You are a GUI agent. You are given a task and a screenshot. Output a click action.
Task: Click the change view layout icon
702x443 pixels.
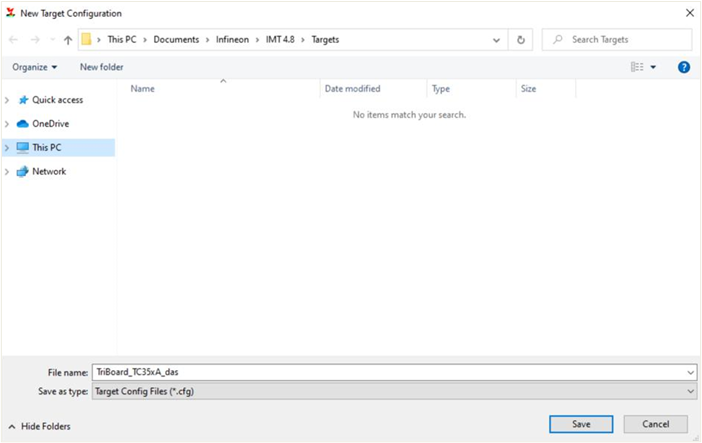click(637, 67)
